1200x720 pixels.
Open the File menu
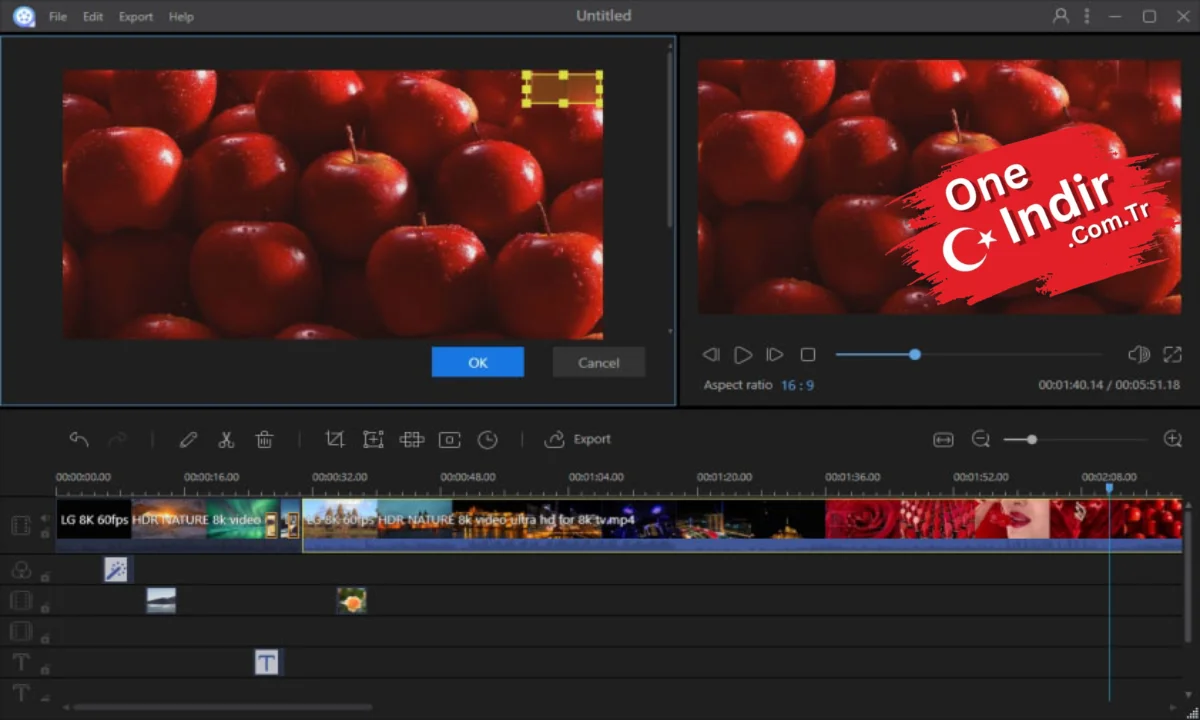58,17
